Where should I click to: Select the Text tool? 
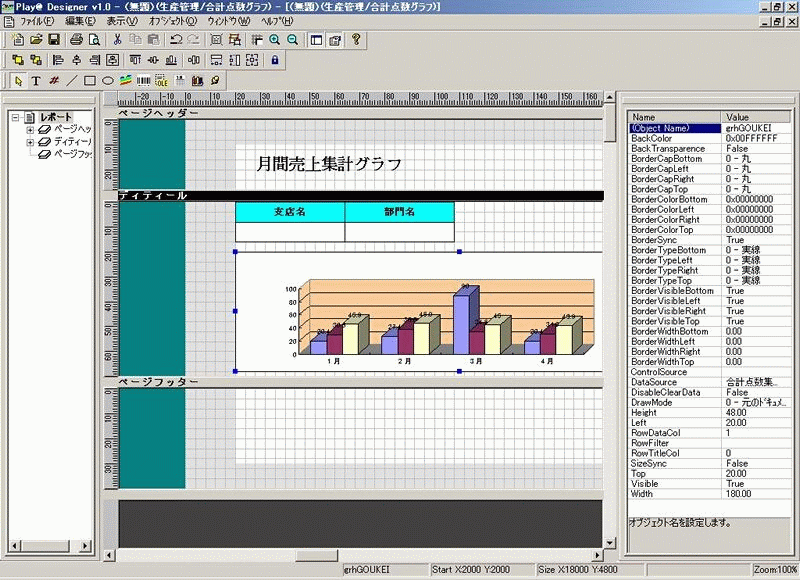pyautogui.click(x=36, y=80)
